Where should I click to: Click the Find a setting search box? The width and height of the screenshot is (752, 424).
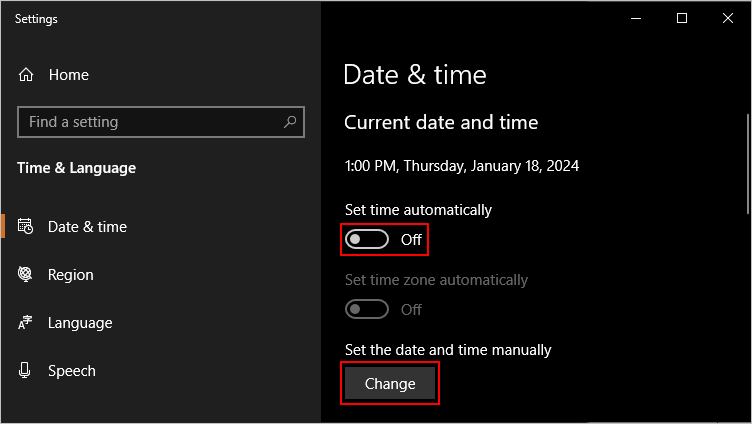tap(150, 122)
